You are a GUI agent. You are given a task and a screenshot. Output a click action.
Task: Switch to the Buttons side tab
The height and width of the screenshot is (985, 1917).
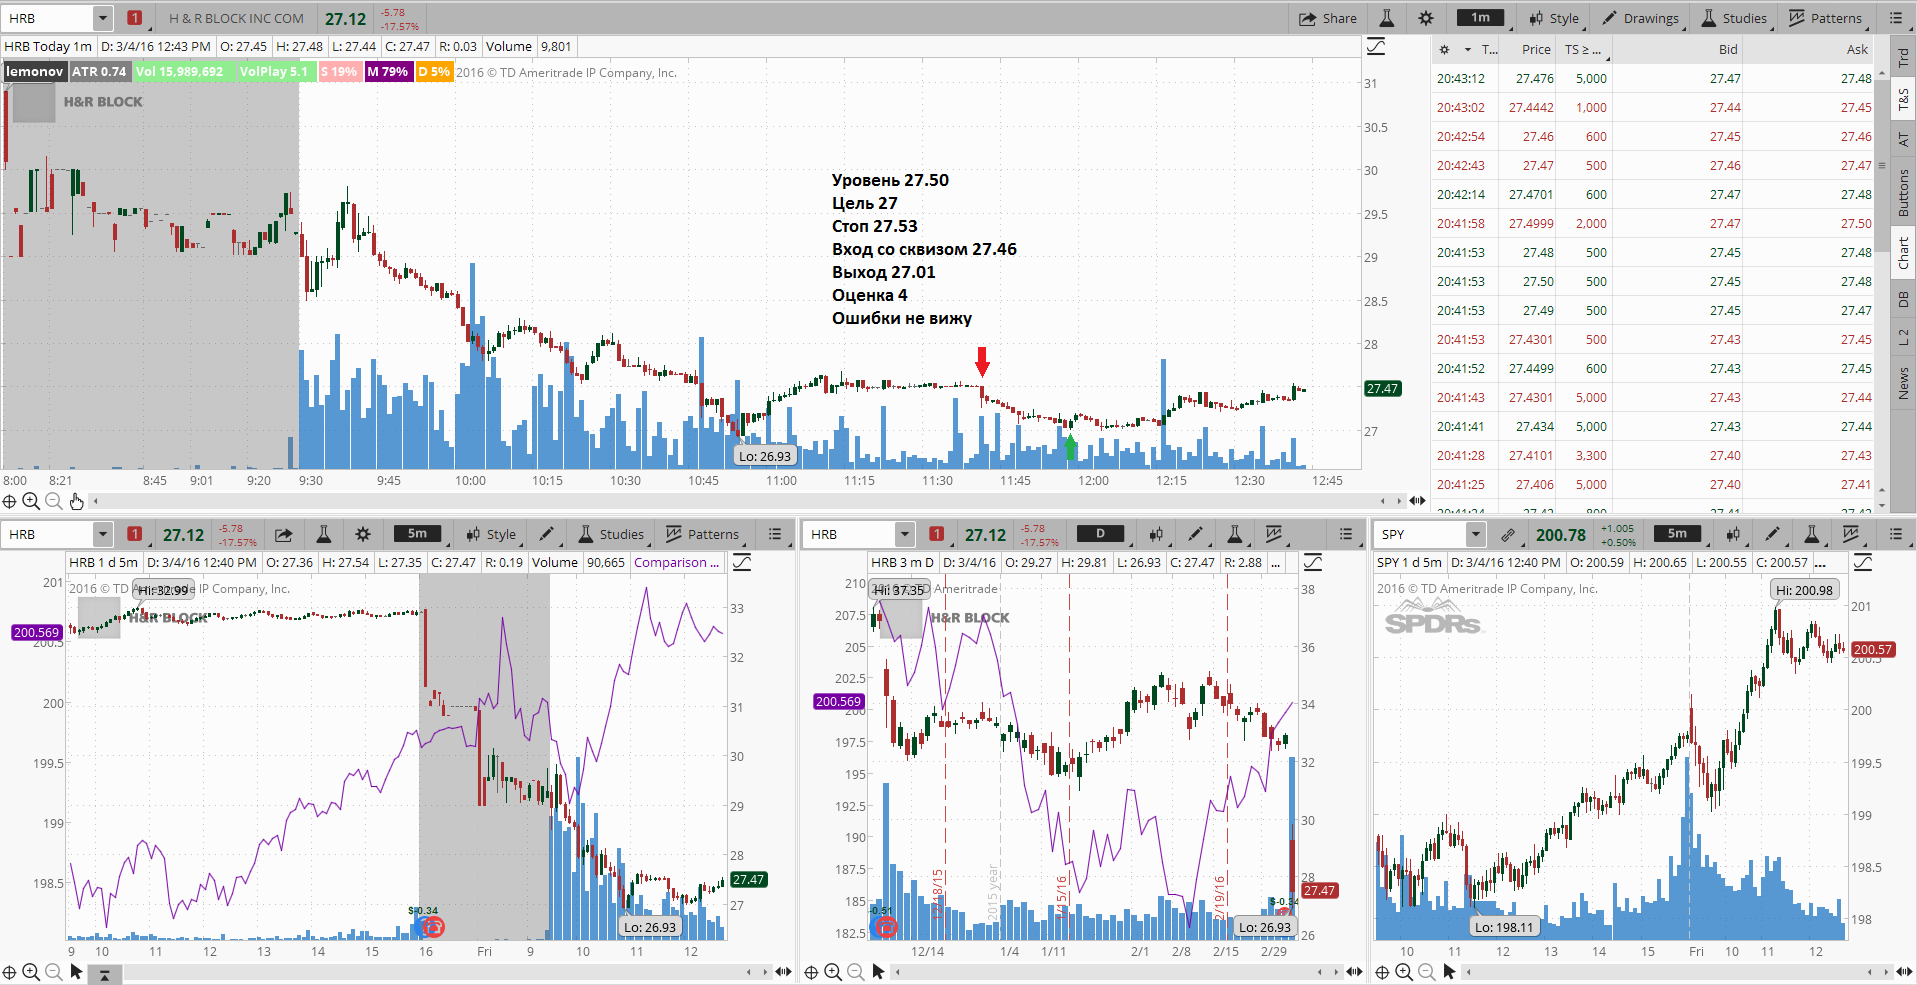1903,193
